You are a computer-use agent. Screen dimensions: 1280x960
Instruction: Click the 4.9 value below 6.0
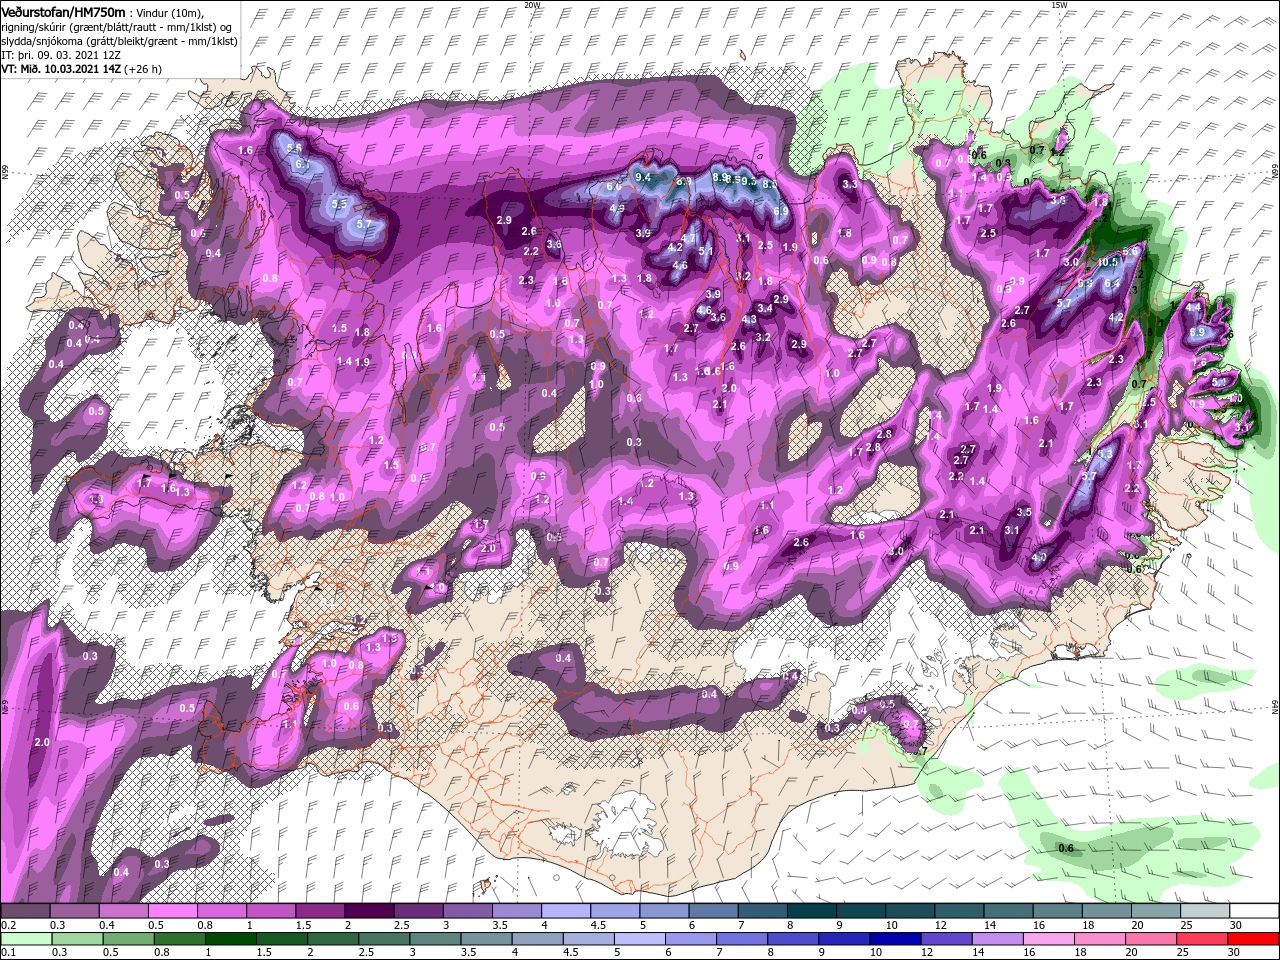(617, 209)
